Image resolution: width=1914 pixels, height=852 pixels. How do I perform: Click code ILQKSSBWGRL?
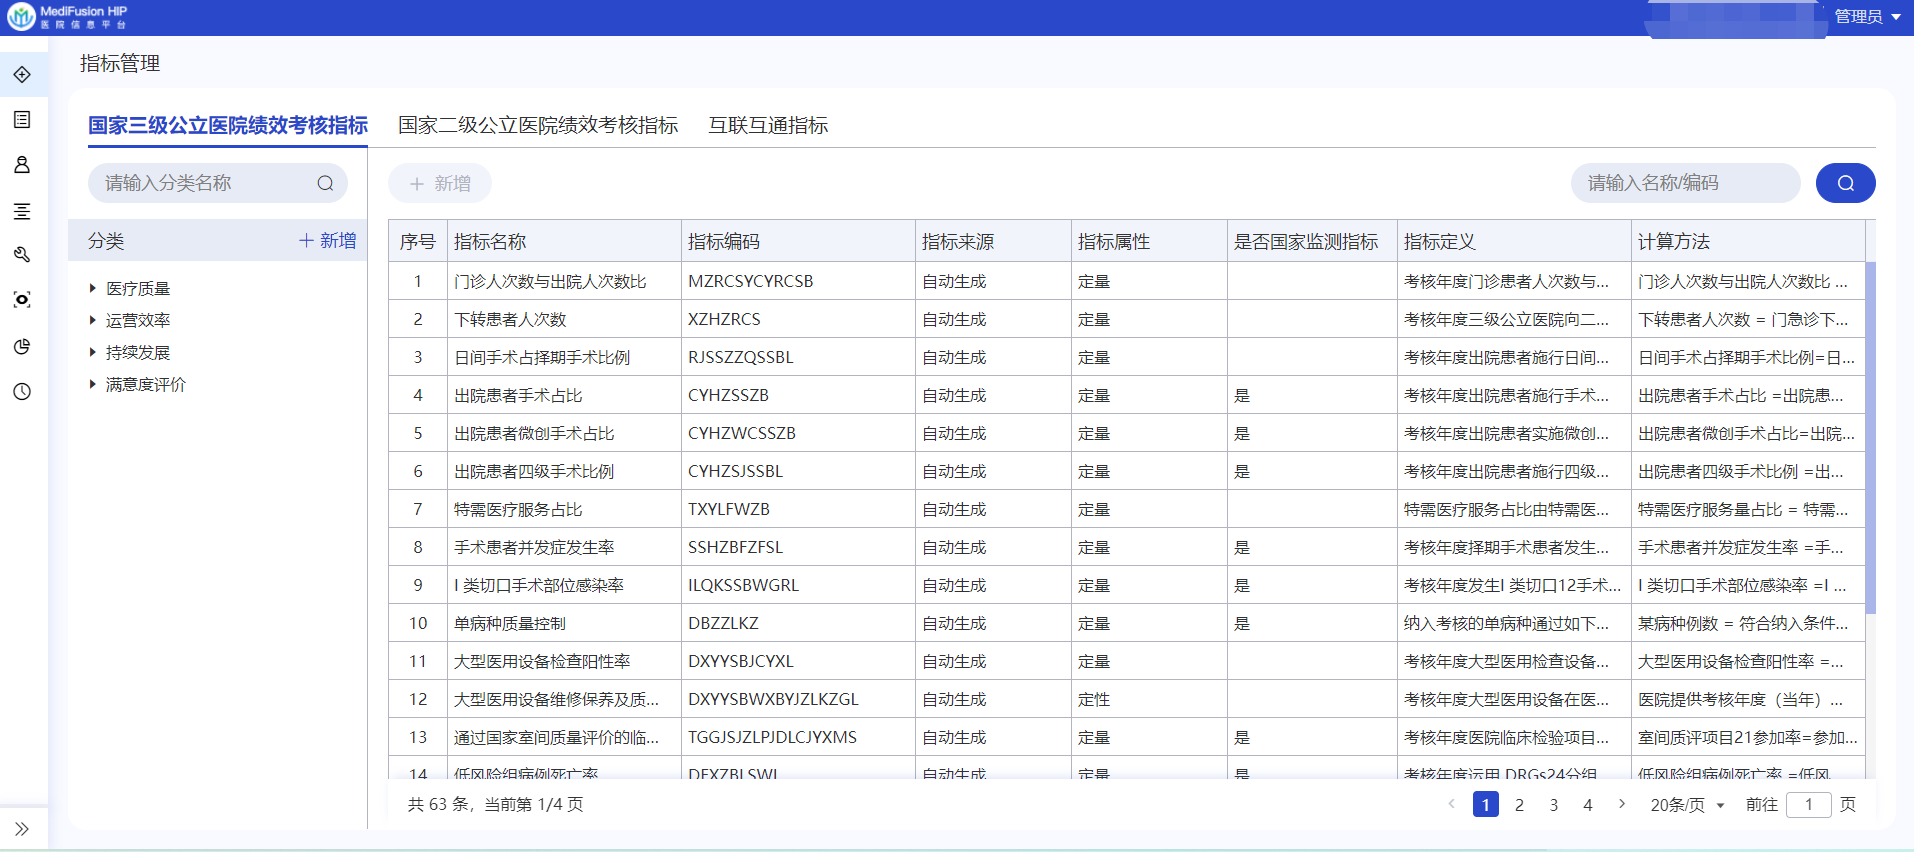pos(744,586)
